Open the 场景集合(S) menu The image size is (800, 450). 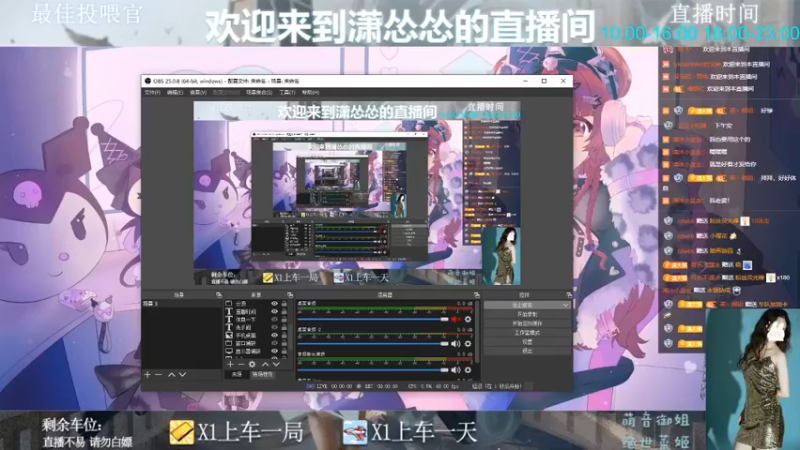259,92
